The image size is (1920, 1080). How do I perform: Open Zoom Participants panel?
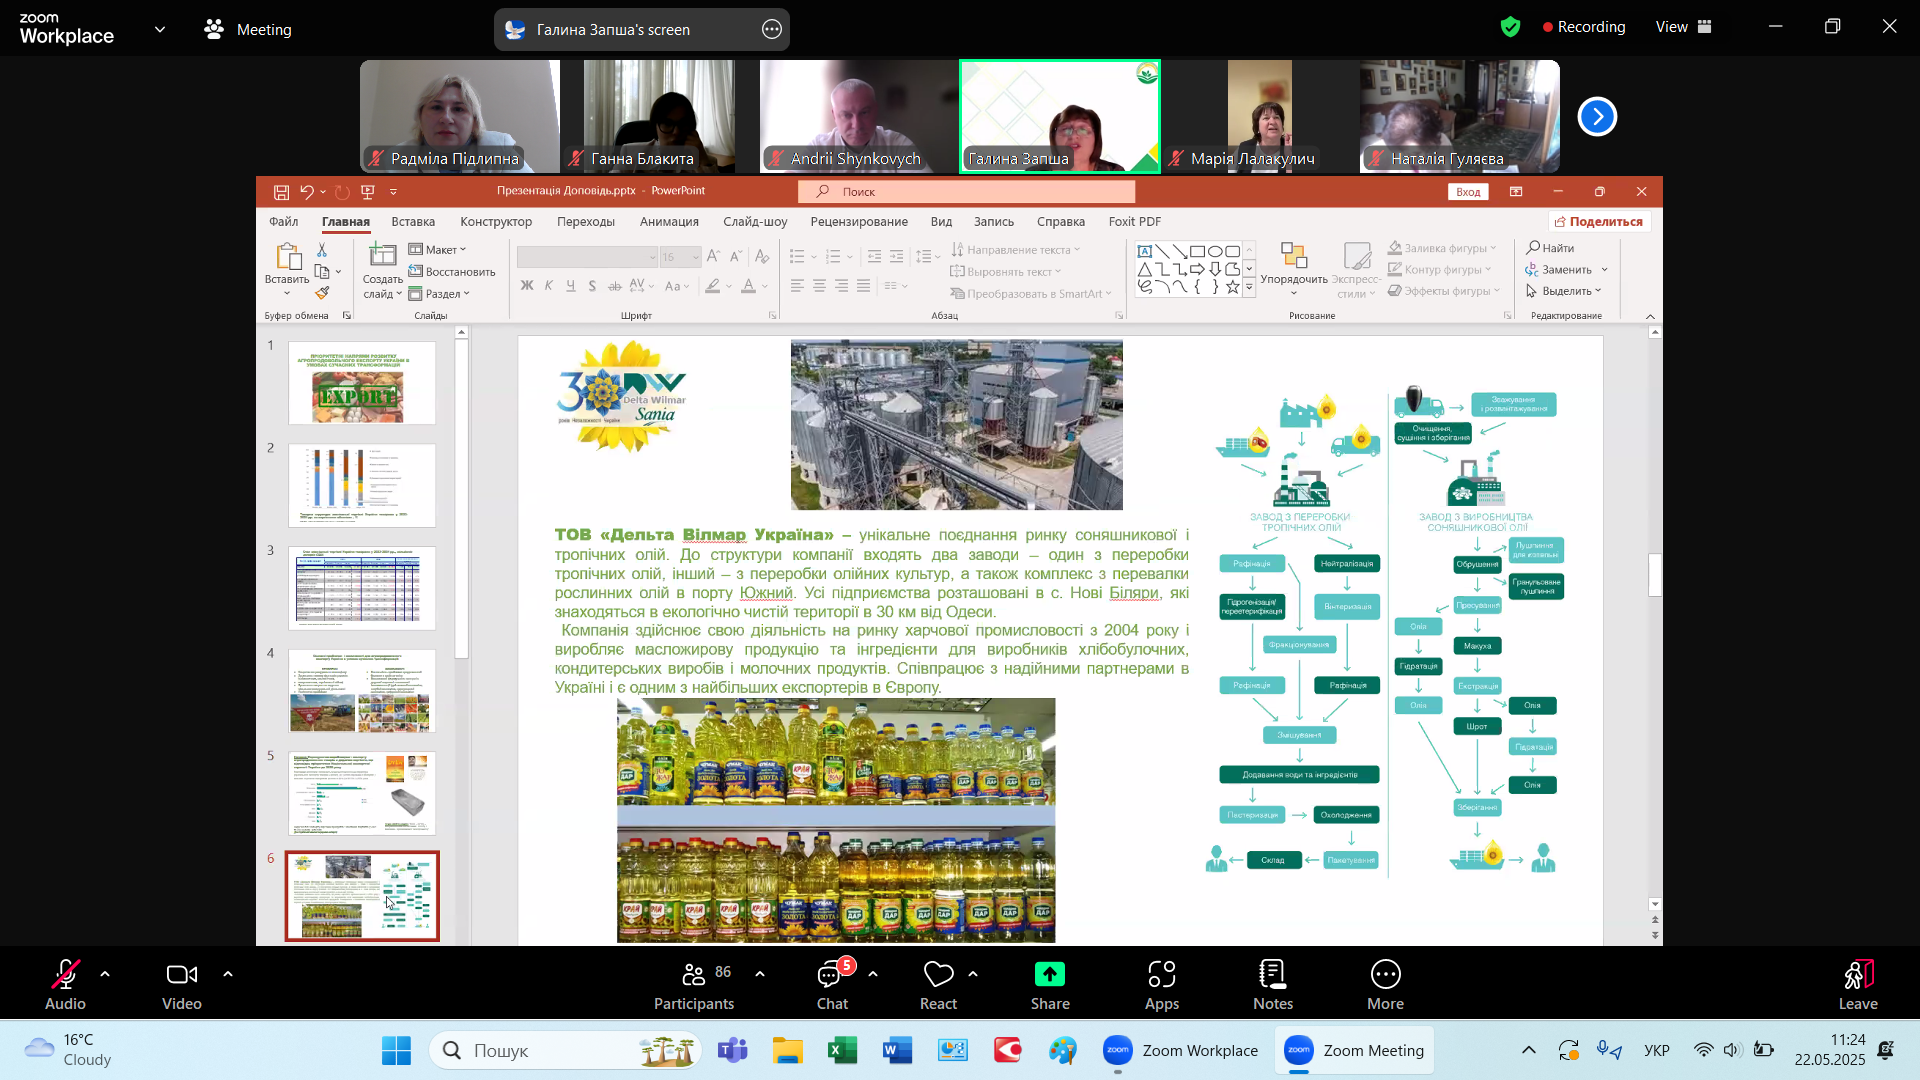point(694,985)
